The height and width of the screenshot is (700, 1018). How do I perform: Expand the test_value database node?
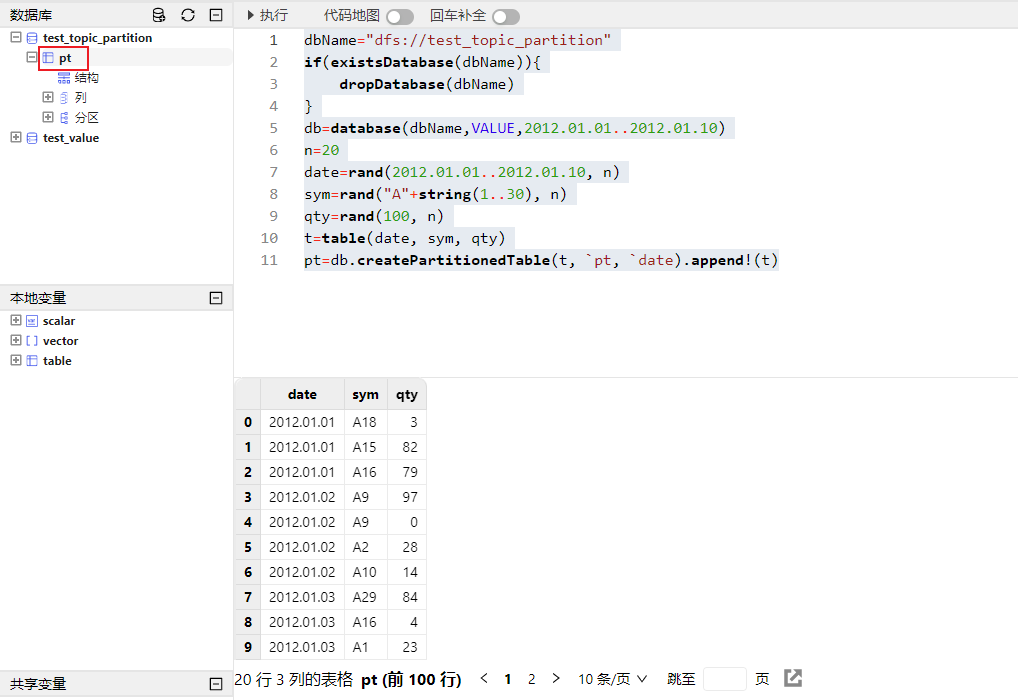coord(16,137)
